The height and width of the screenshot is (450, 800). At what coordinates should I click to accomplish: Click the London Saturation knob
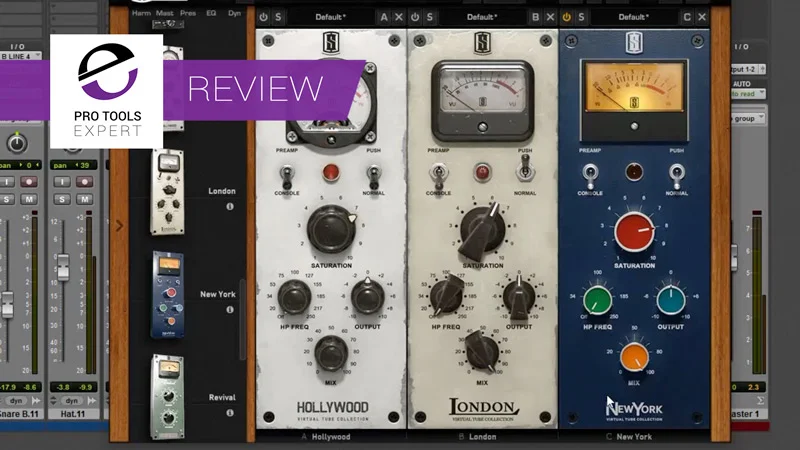pyautogui.click(x=482, y=231)
